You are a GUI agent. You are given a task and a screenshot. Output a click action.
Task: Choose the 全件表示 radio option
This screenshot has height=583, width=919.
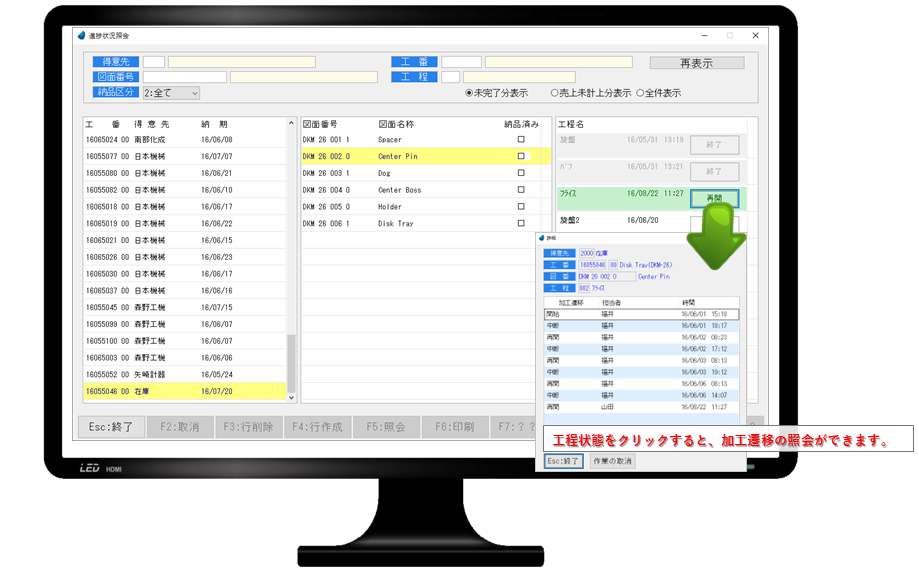tap(637, 93)
